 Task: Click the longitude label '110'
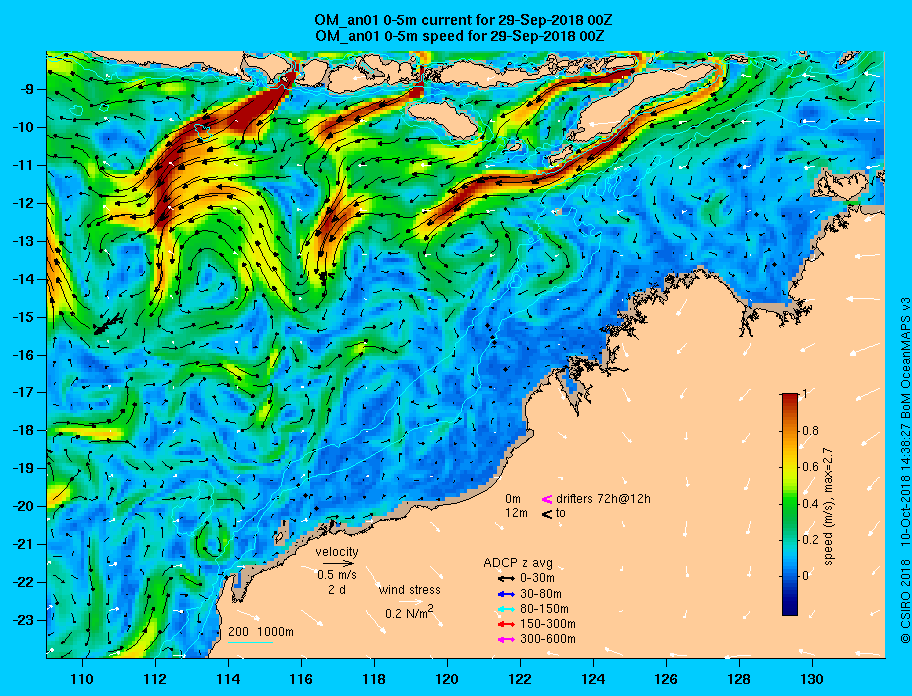[x=82, y=679]
